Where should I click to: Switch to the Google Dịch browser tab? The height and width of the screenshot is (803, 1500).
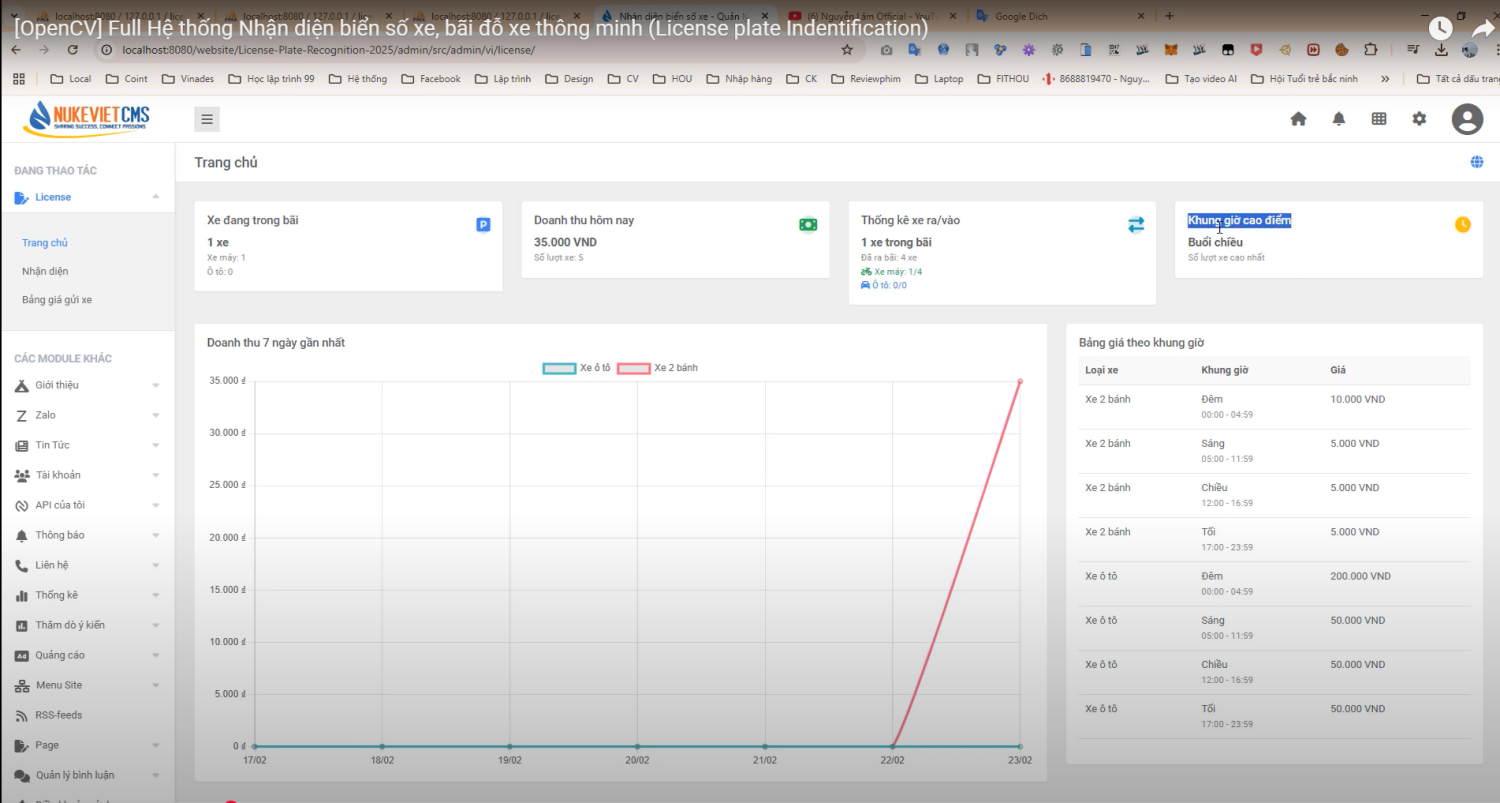click(x=1058, y=16)
